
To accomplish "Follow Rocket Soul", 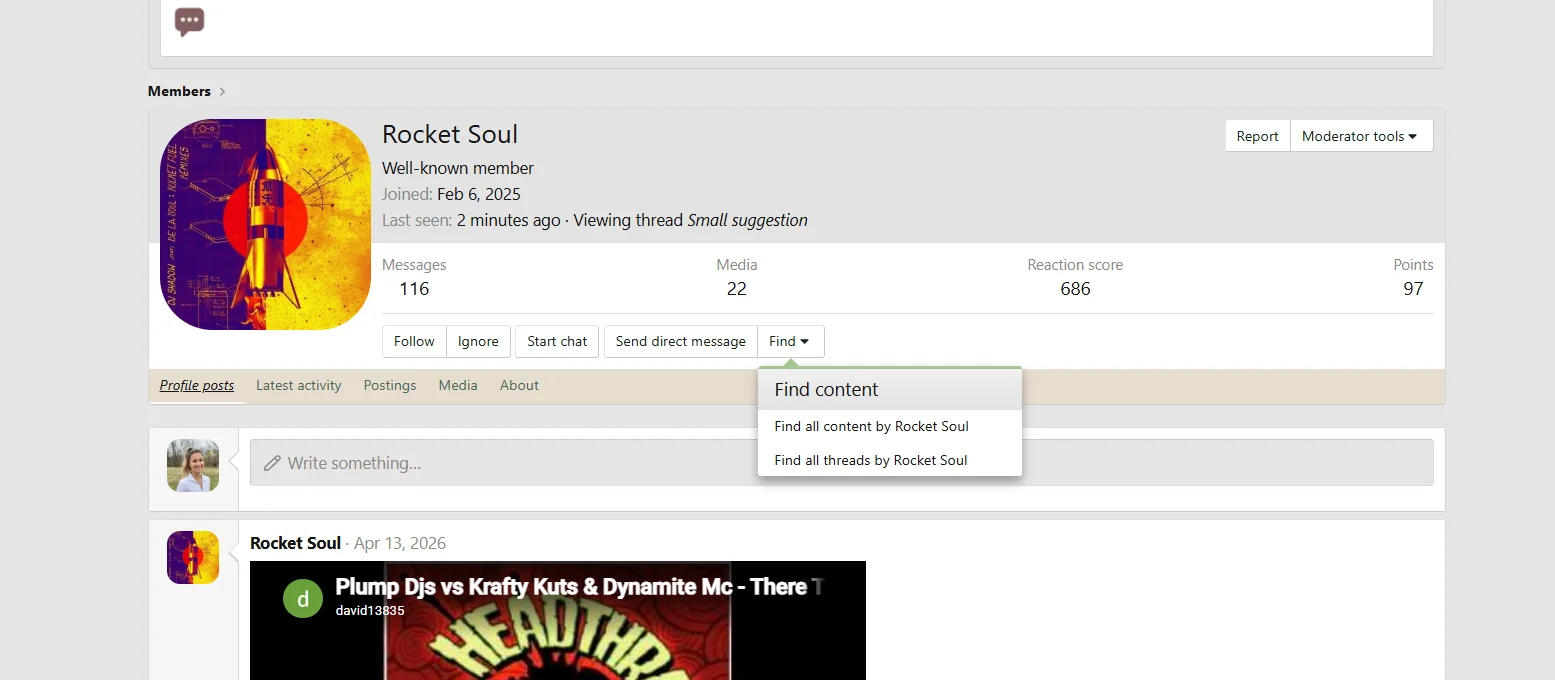I will [414, 341].
